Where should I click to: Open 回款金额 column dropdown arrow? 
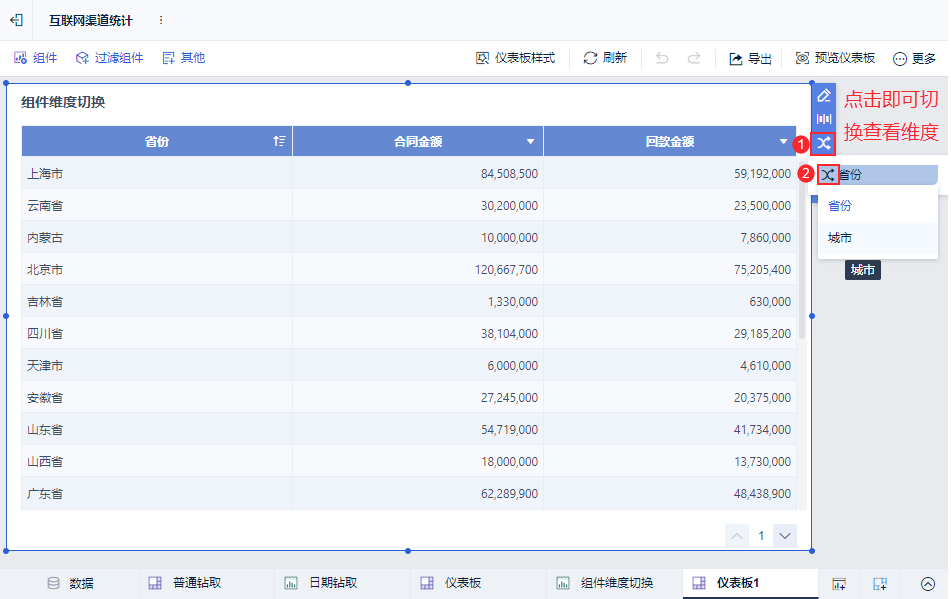point(784,142)
